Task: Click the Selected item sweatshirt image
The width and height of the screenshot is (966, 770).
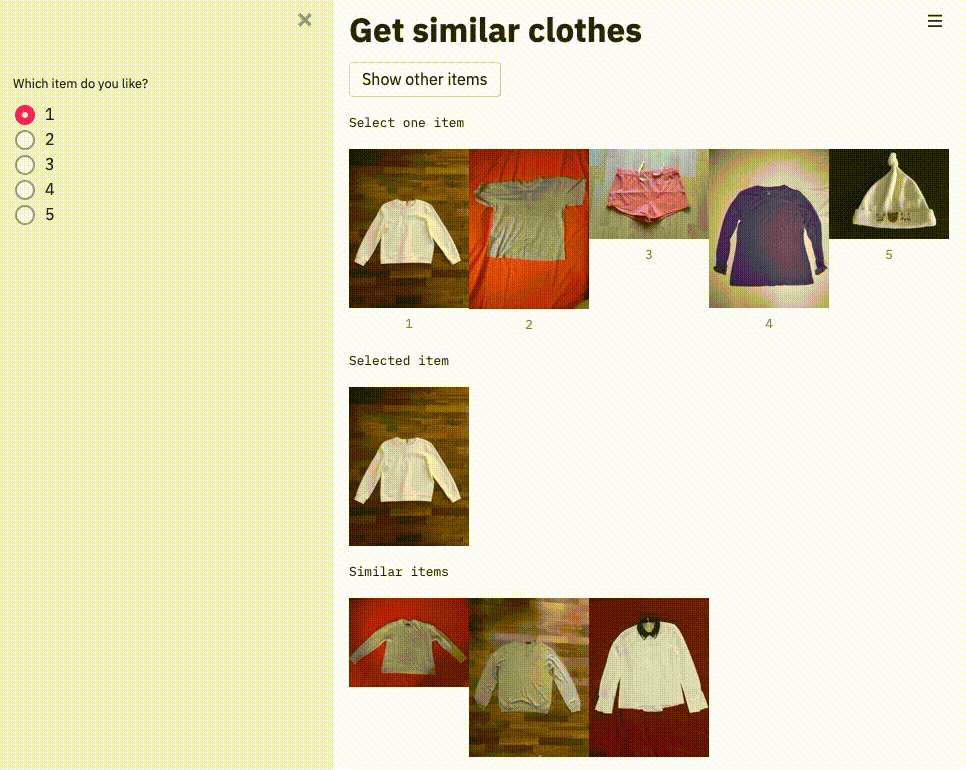Action: [x=409, y=466]
